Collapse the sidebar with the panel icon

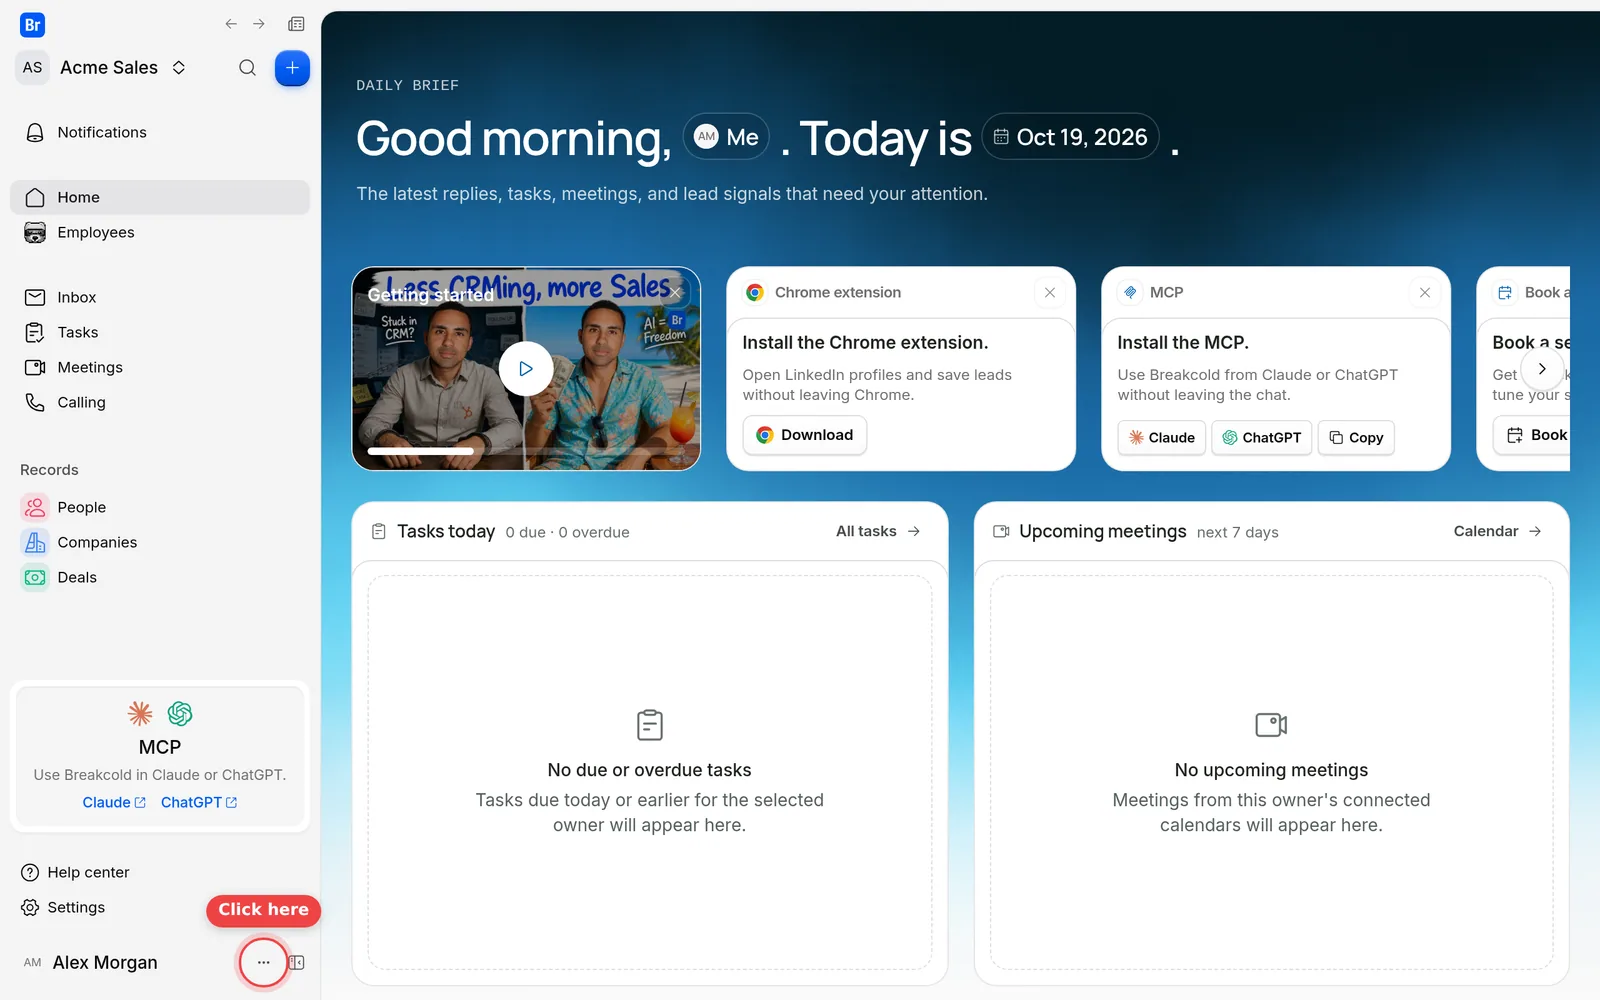pyautogui.click(x=297, y=962)
